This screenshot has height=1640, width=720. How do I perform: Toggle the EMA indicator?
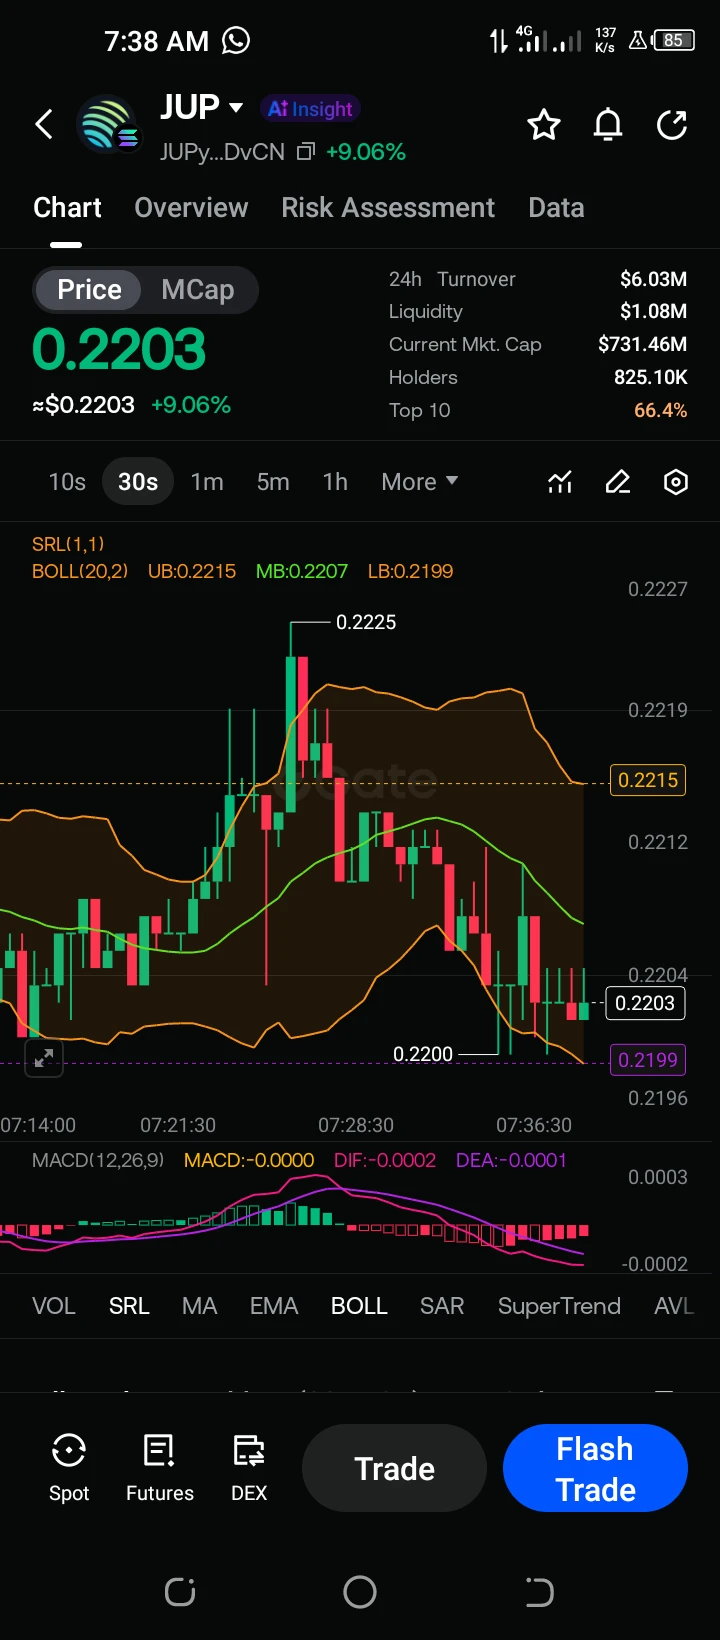pyautogui.click(x=274, y=1306)
